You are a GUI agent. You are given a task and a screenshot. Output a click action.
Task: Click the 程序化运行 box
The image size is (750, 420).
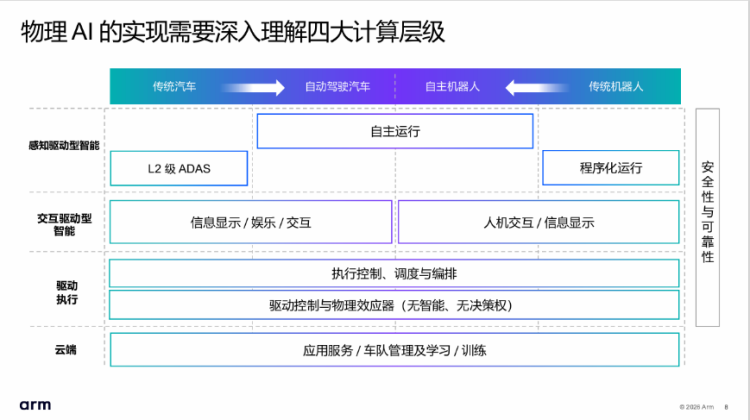click(611, 168)
